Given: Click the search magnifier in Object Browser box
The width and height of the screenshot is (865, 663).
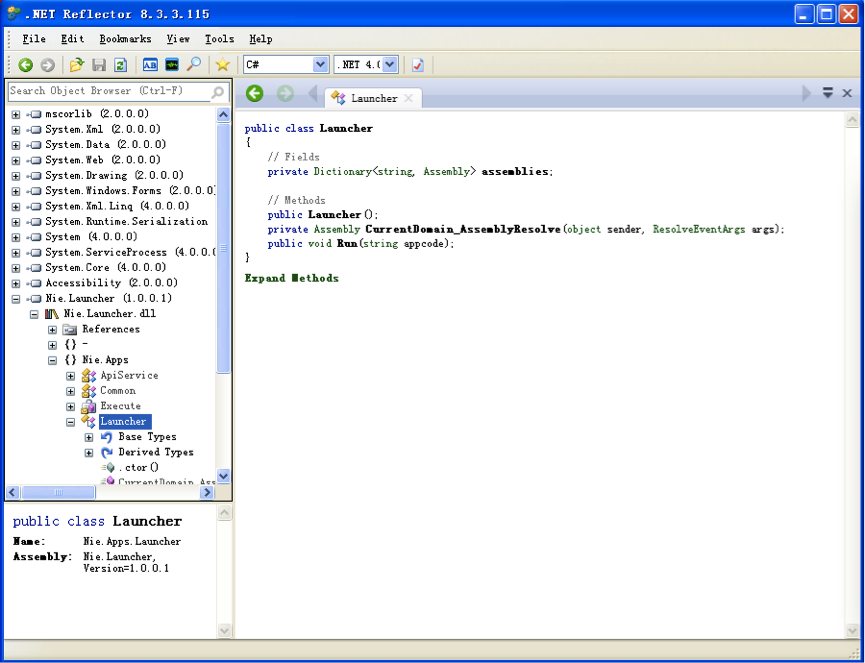Looking at the screenshot, I should [218, 92].
